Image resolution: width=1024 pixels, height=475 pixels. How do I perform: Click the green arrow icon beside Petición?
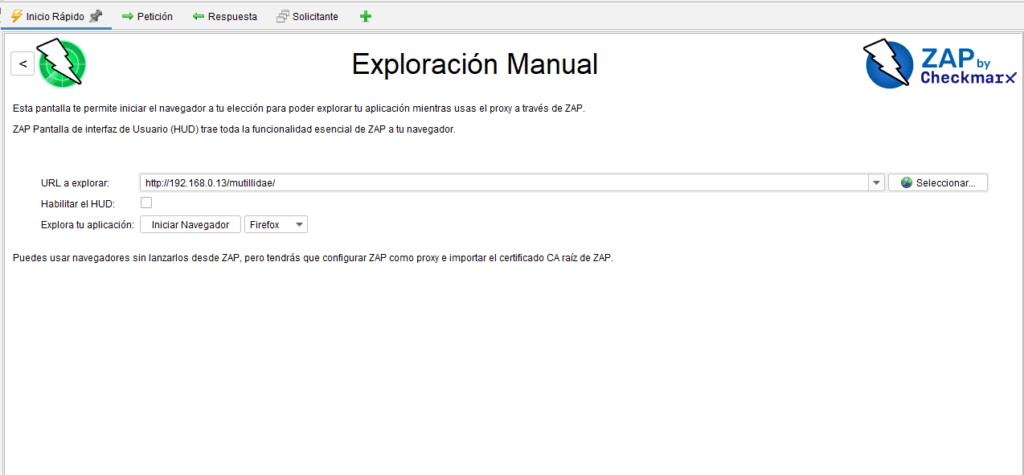point(127,17)
